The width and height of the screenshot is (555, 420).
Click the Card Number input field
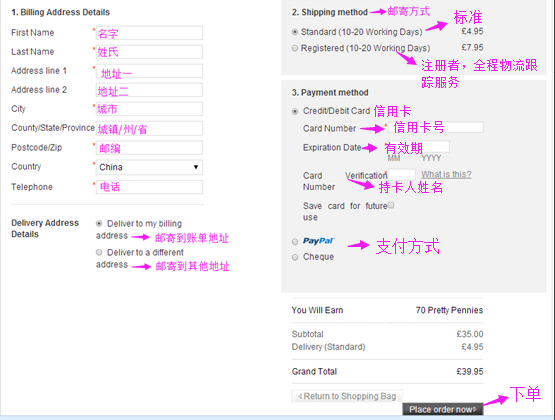tap(435, 127)
